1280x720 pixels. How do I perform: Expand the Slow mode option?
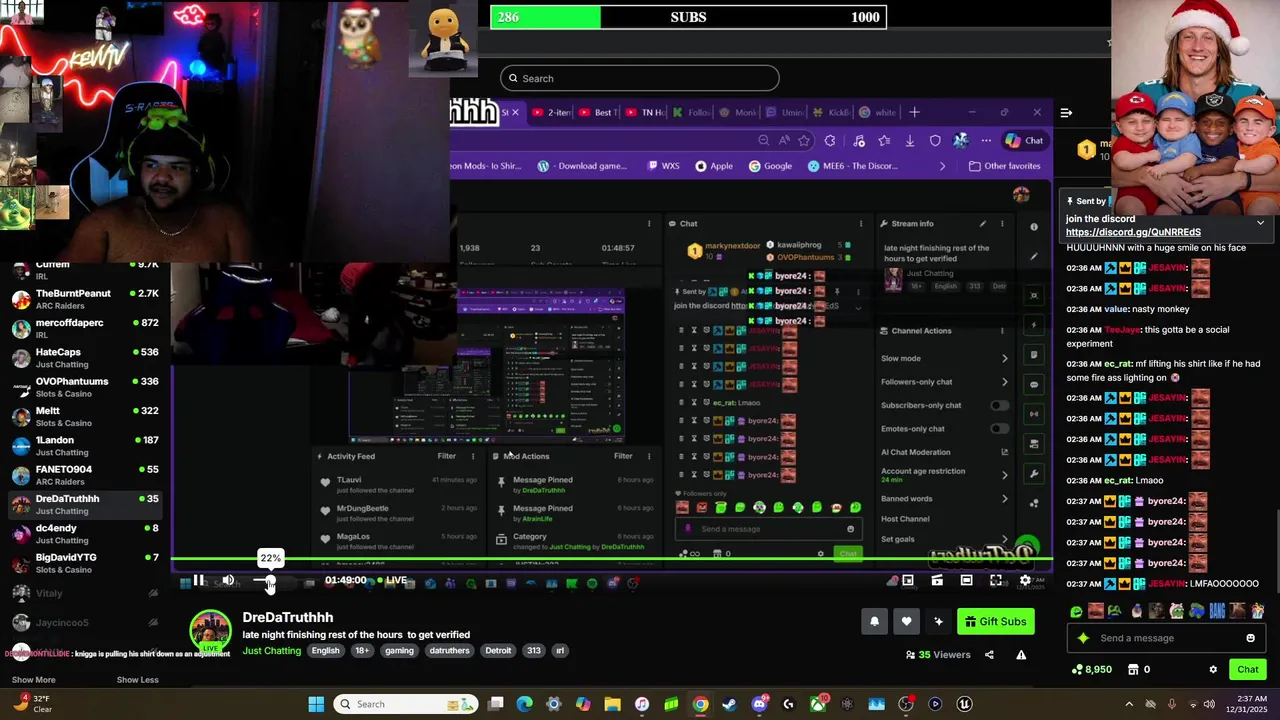pyautogui.click(x=945, y=358)
